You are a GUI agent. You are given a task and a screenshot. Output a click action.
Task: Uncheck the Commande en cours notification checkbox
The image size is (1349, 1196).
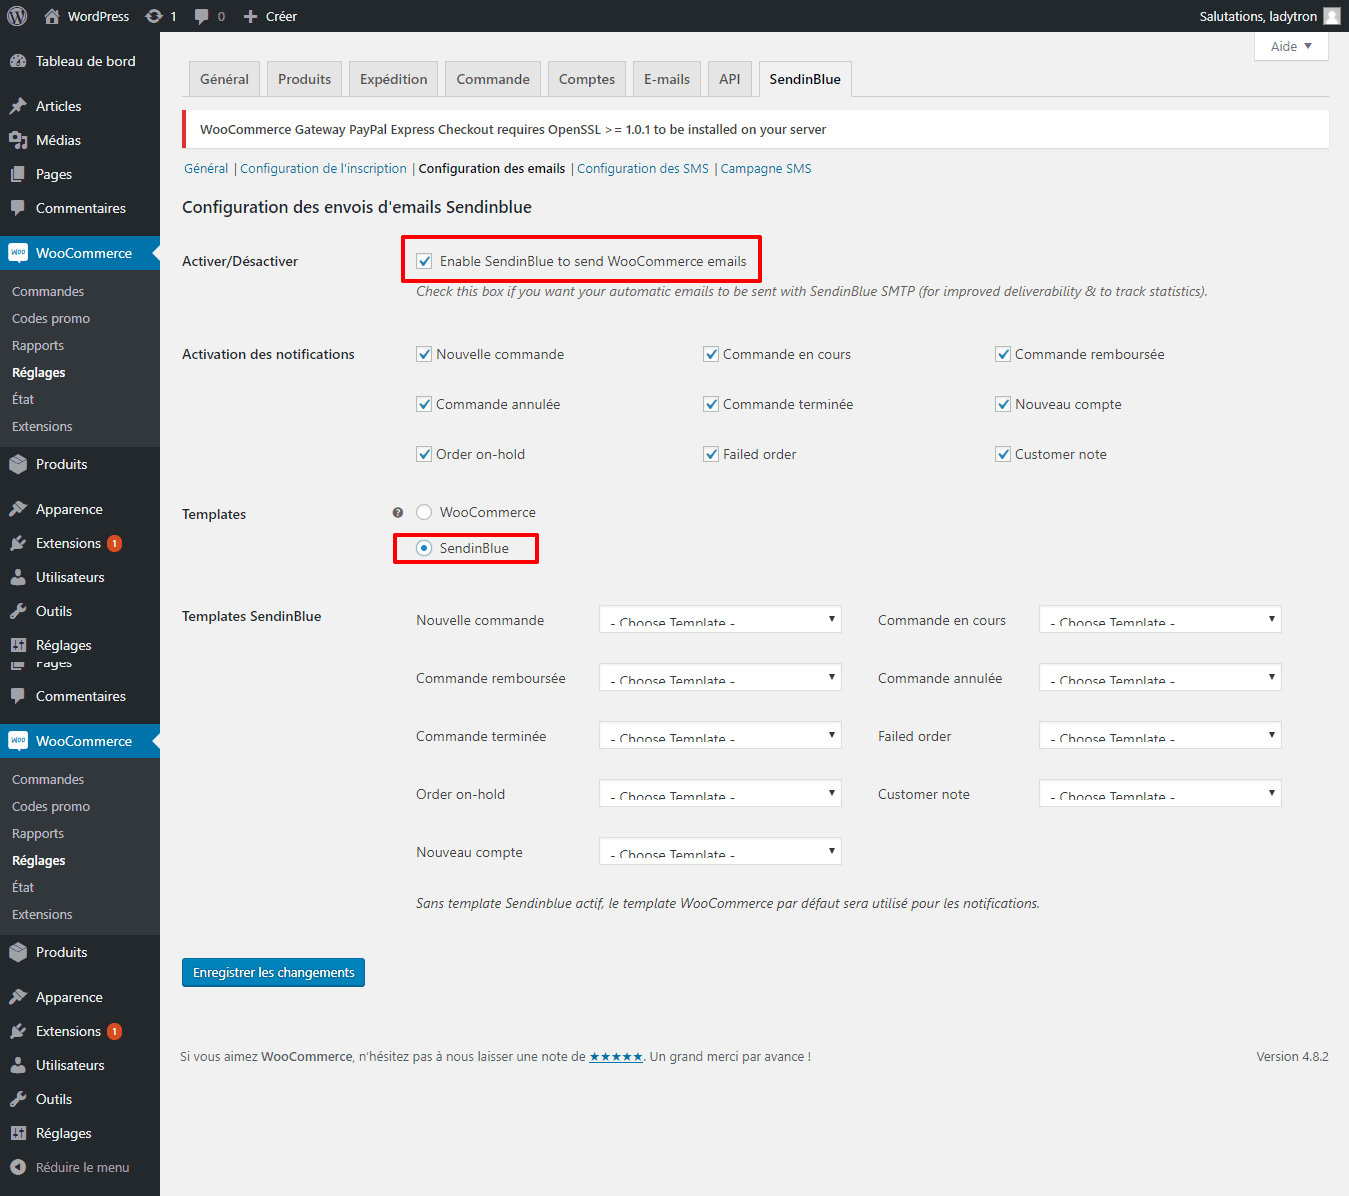(x=711, y=354)
